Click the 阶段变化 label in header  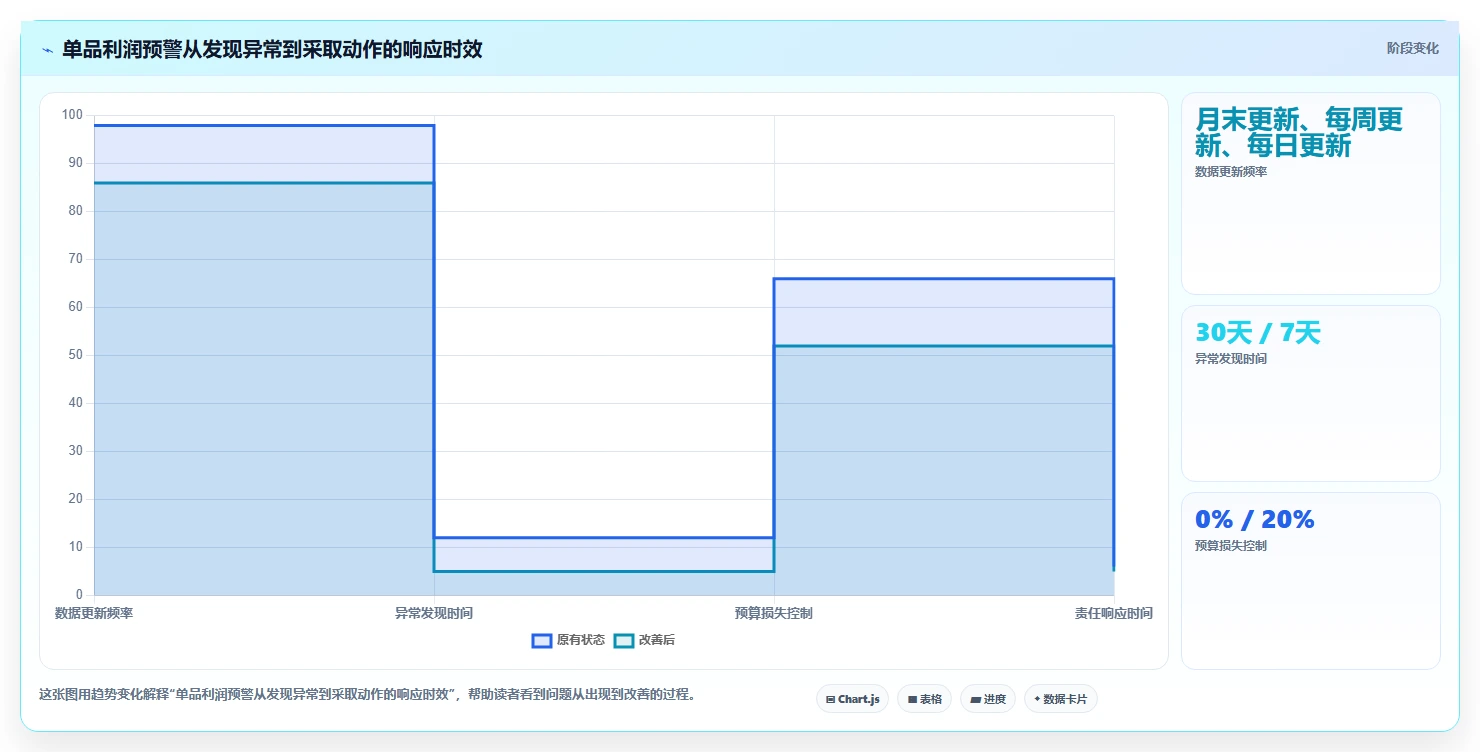click(1412, 48)
